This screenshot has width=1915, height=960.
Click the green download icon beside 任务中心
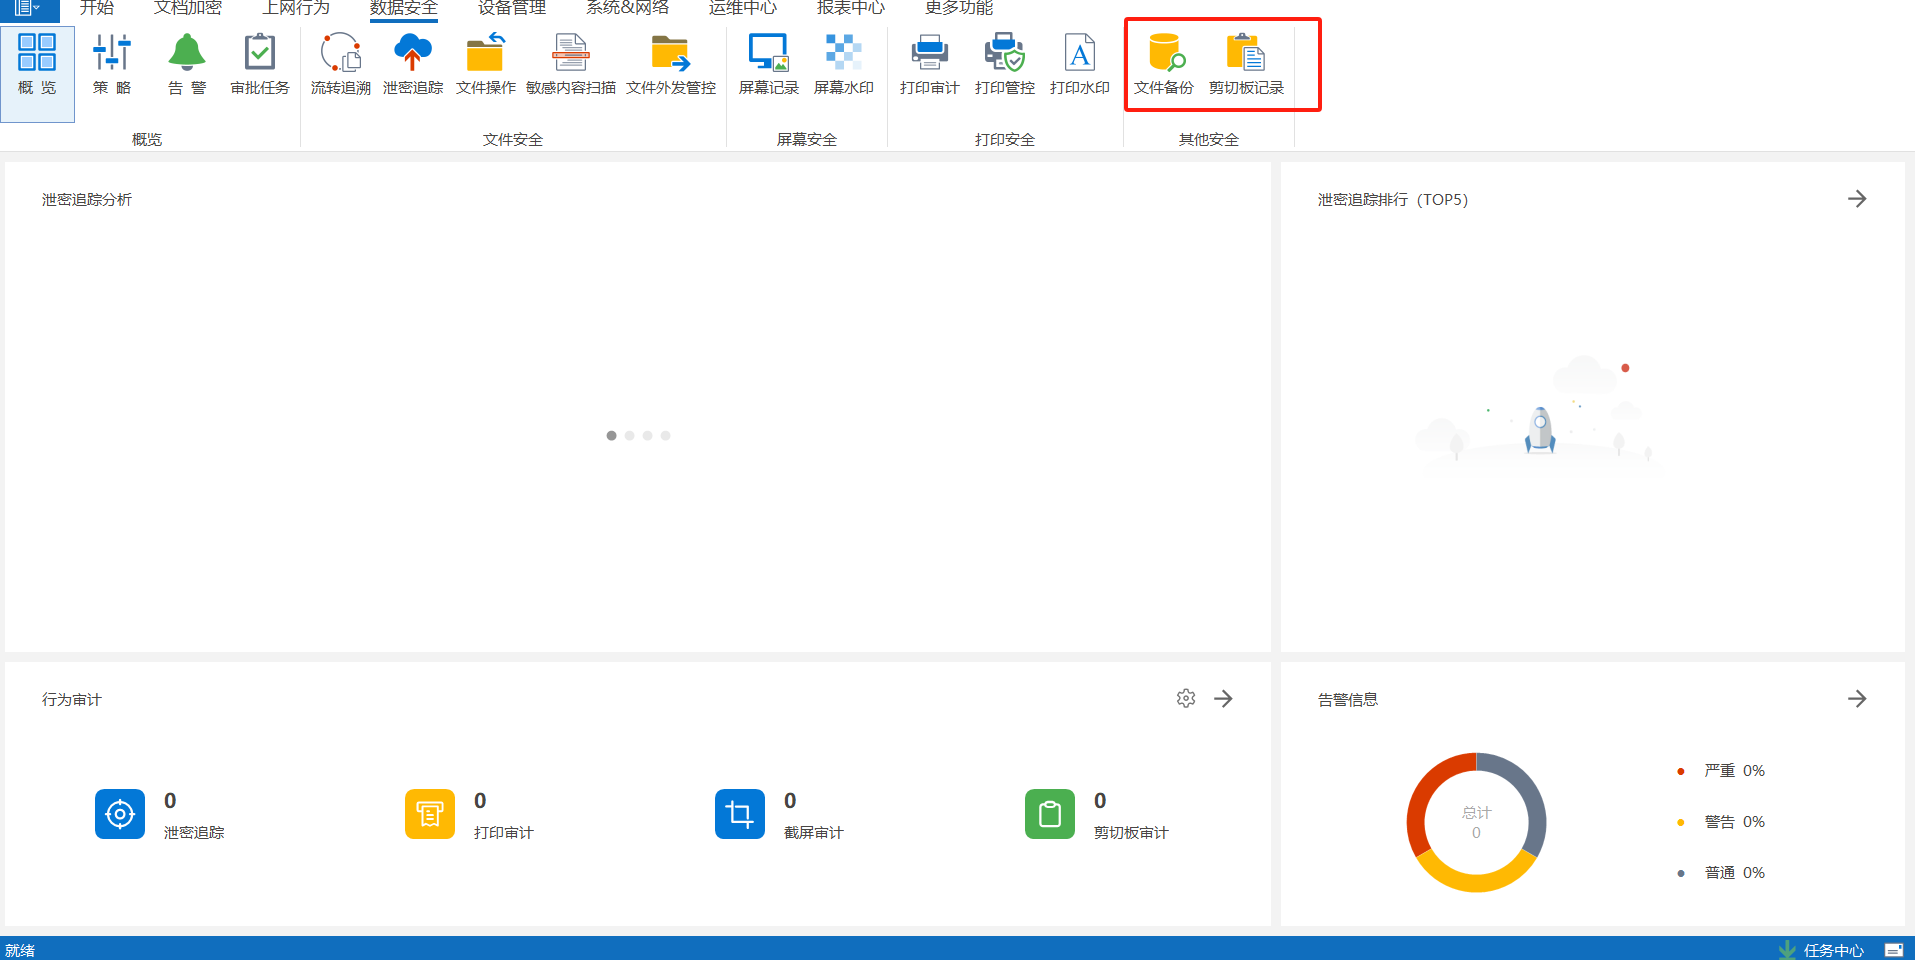[x=1787, y=950]
